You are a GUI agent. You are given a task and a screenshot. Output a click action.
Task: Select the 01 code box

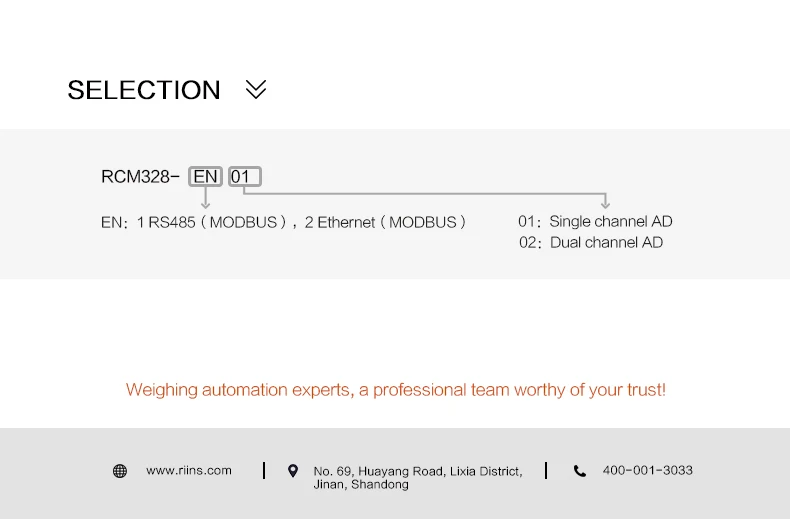click(x=244, y=177)
